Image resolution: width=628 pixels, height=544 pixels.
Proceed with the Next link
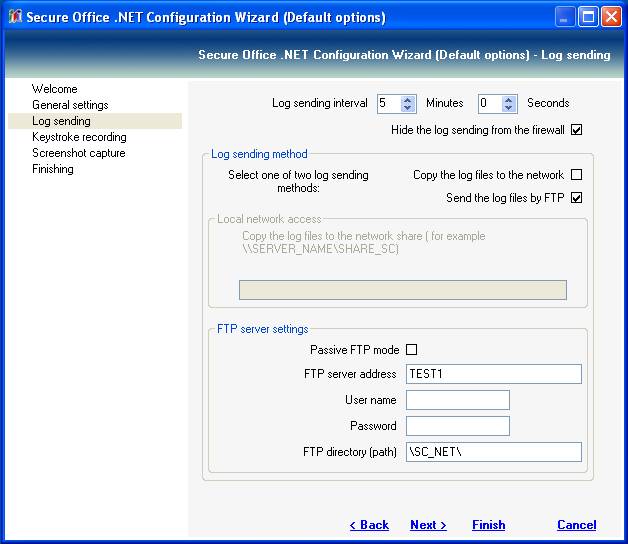pyautogui.click(x=428, y=525)
